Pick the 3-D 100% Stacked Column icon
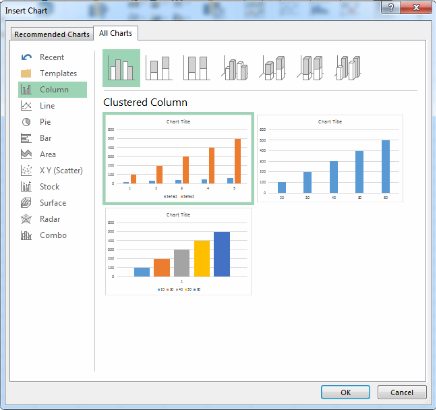Viewport: 436px width, 410px height. (310, 68)
